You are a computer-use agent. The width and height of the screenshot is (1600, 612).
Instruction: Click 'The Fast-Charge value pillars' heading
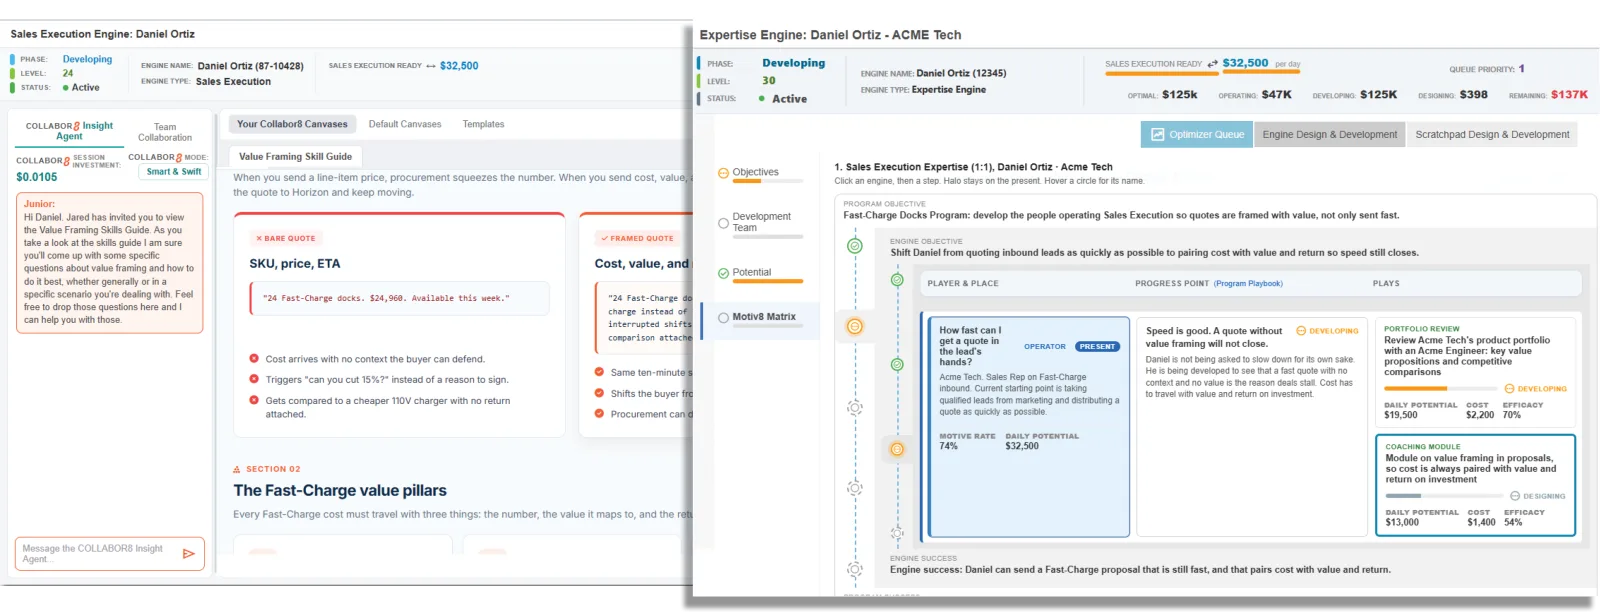click(x=340, y=491)
